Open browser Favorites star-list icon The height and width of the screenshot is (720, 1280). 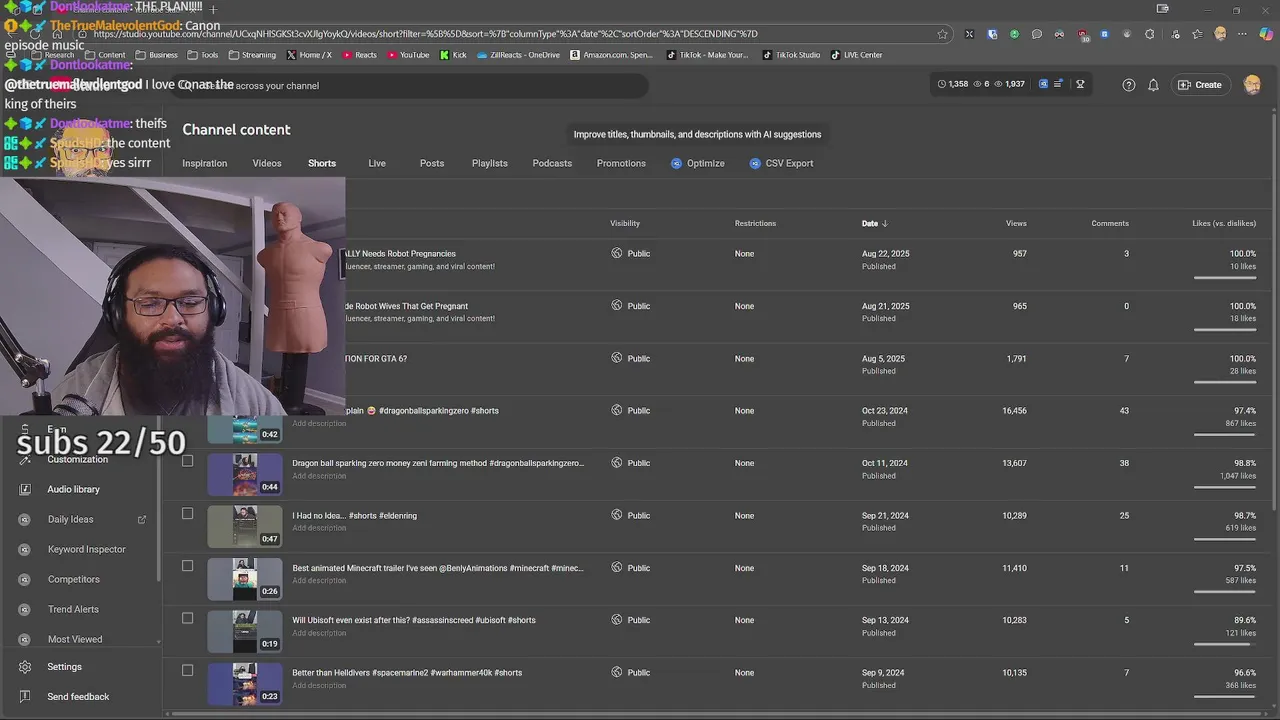[x=1197, y=34]
